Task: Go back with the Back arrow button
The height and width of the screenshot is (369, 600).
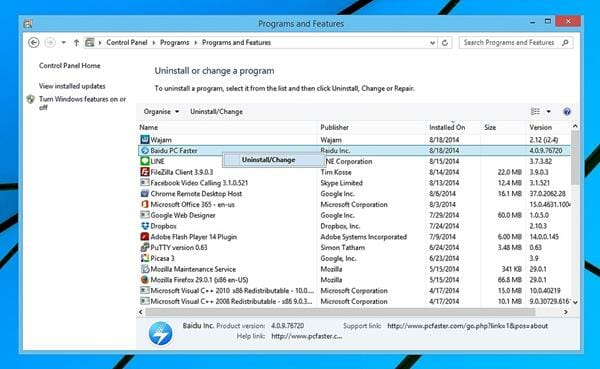Action: pos(34,42)
